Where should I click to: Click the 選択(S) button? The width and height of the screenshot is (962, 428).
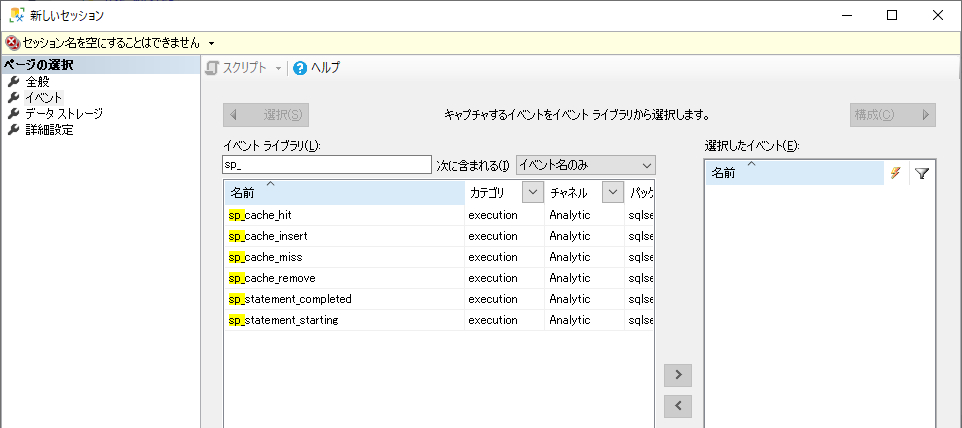pos(266,115)
